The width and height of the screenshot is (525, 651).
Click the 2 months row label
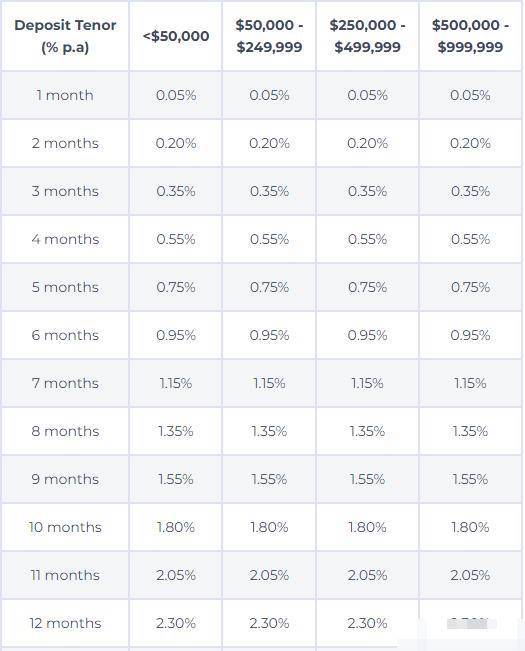65,143
